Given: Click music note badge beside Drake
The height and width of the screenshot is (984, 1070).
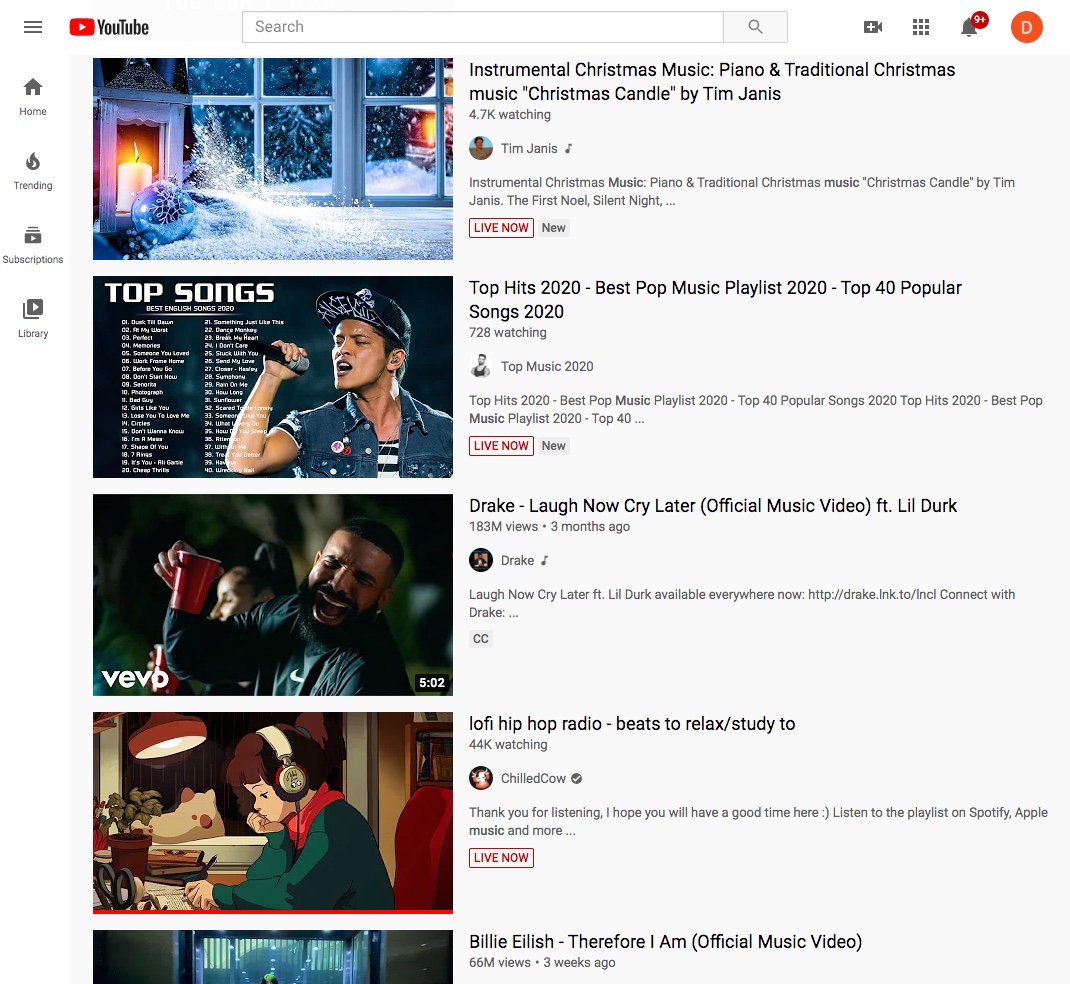Looking at the screenshot, I should click(x=545, y=560).
